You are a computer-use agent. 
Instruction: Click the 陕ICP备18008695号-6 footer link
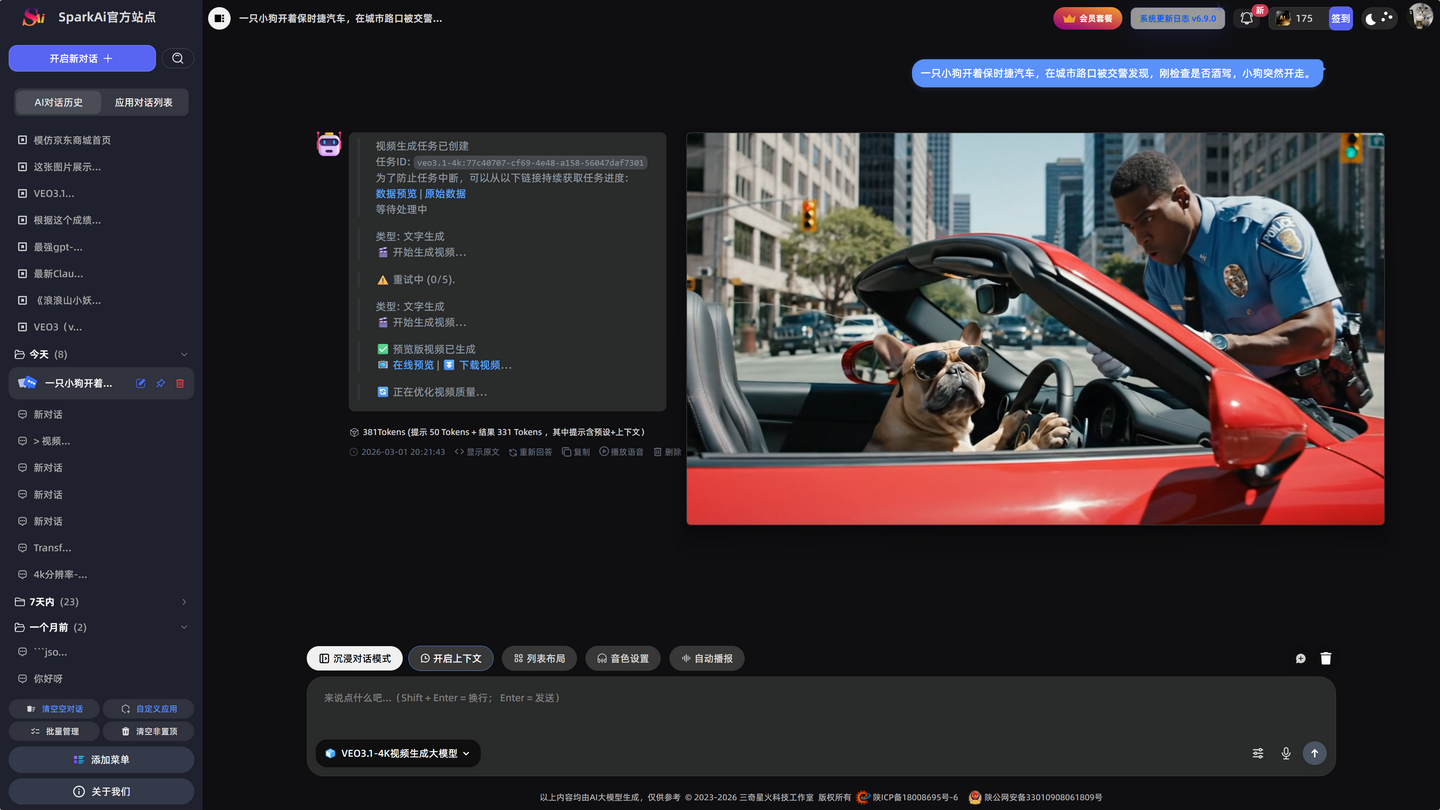tap(915, 797)
